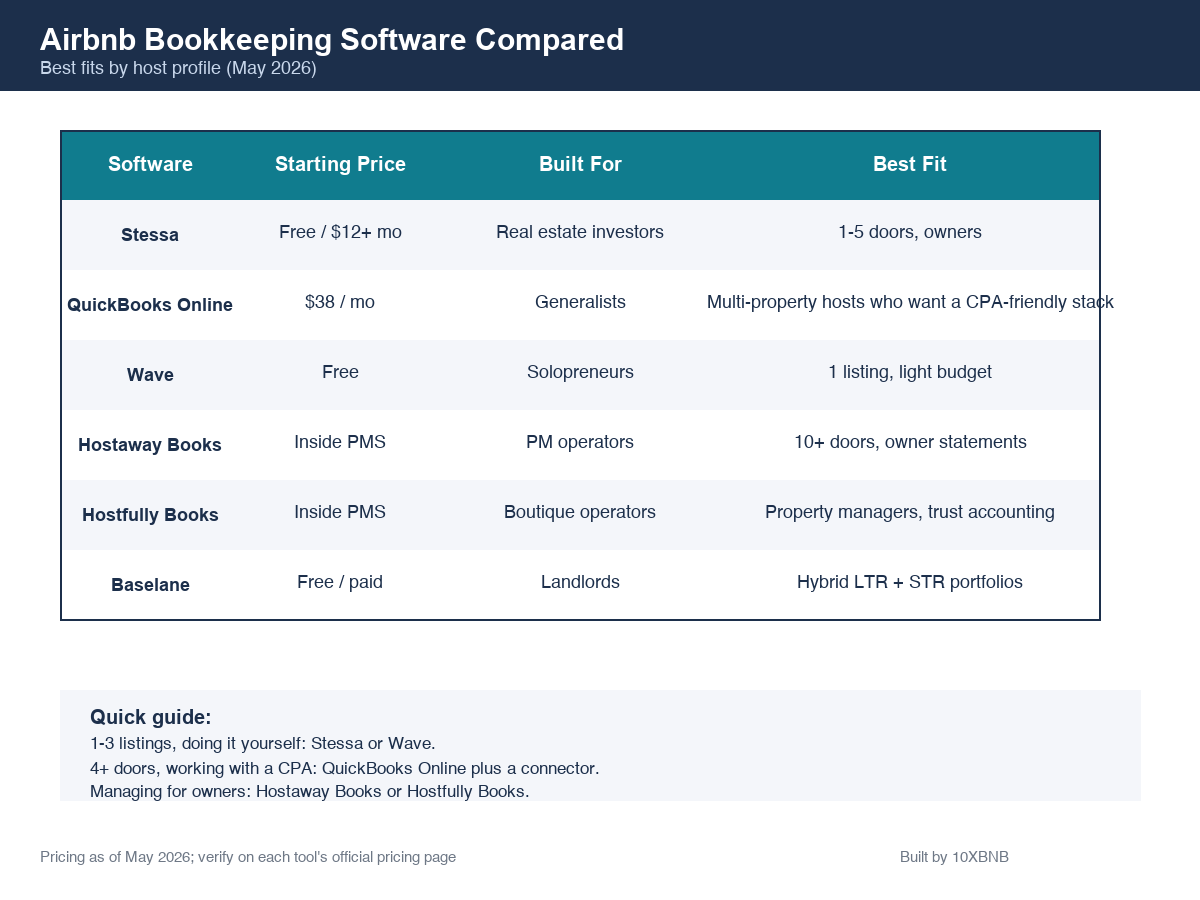Viewport: 1200px width, 900px height.
Task: Click line 'Managing for owners: Hostaway Books or Hostfully Books.'
Action: pos(310,791)
